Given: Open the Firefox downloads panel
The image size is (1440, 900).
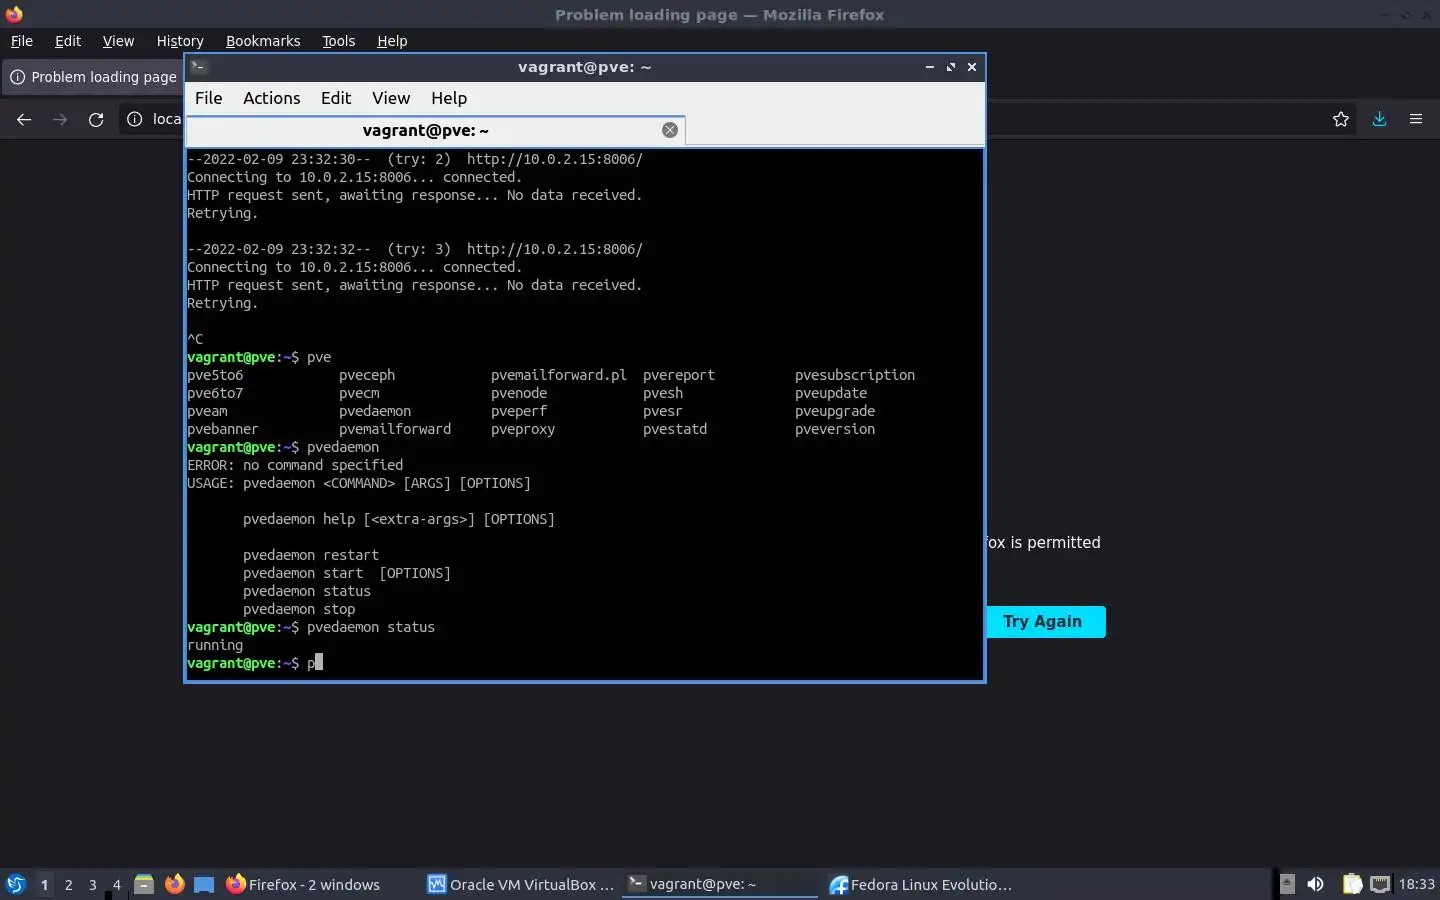Looking at the screenshot, I should pyautogui.click(x=1379, y=119).
